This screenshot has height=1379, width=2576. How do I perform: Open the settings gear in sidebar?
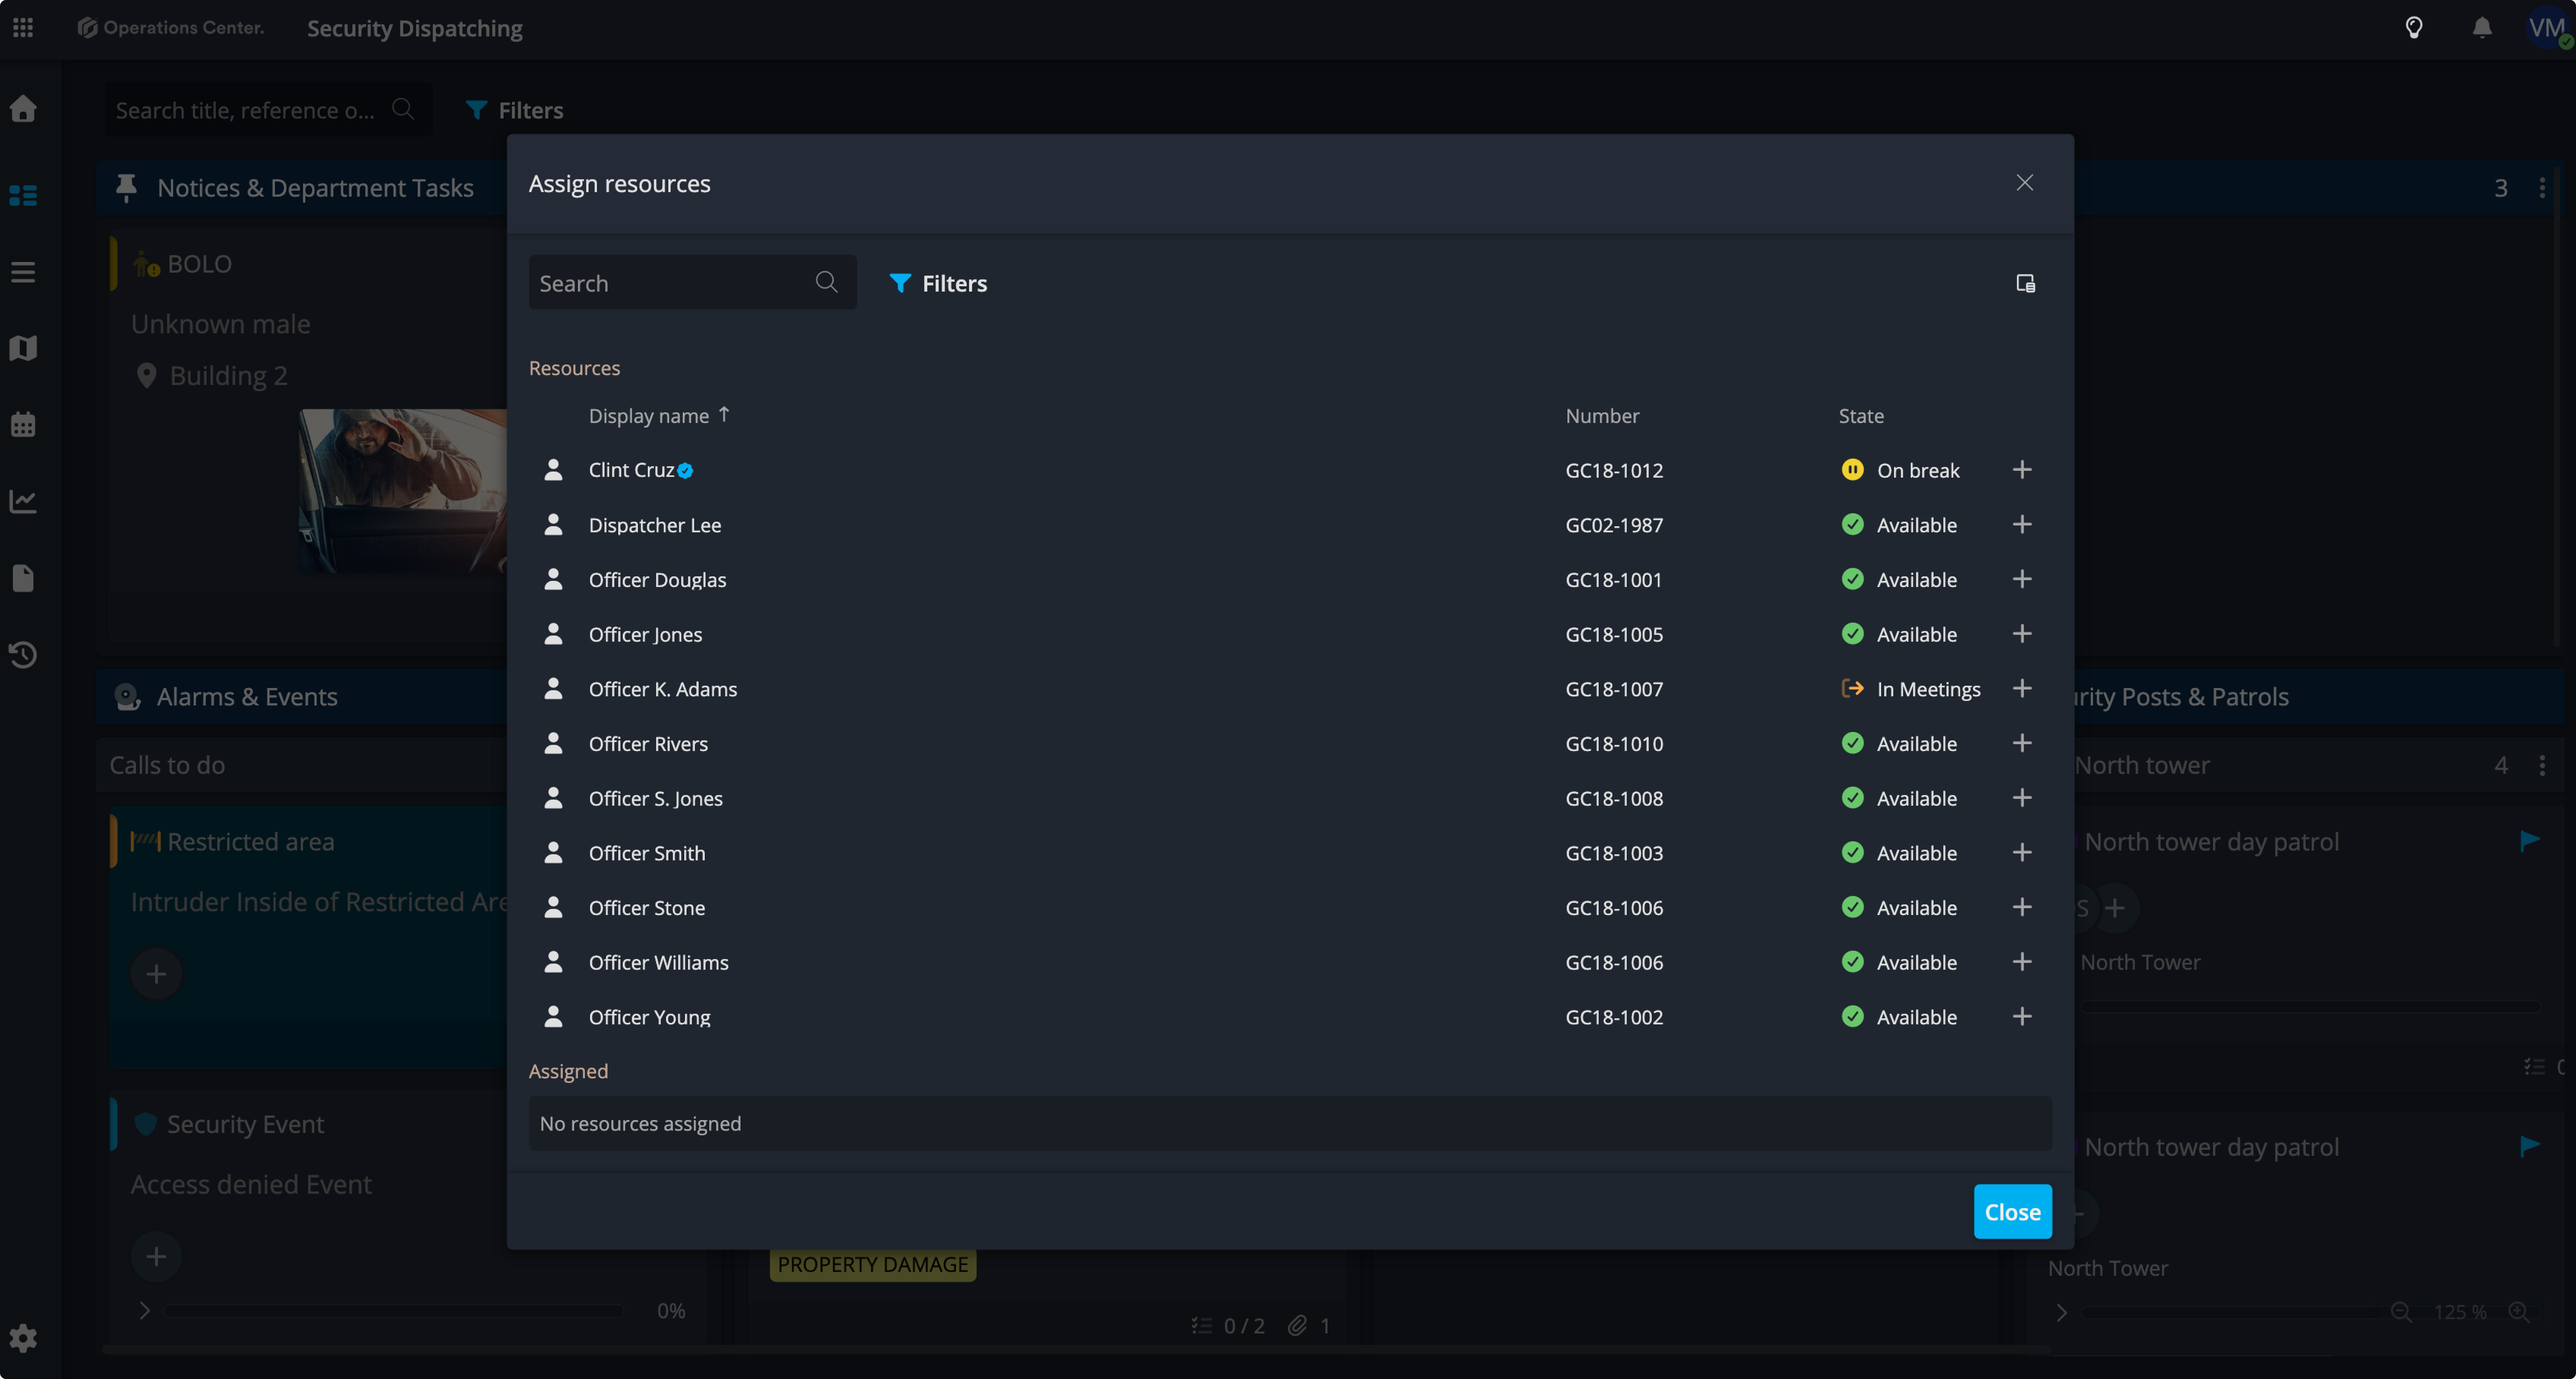point(23,1338)
